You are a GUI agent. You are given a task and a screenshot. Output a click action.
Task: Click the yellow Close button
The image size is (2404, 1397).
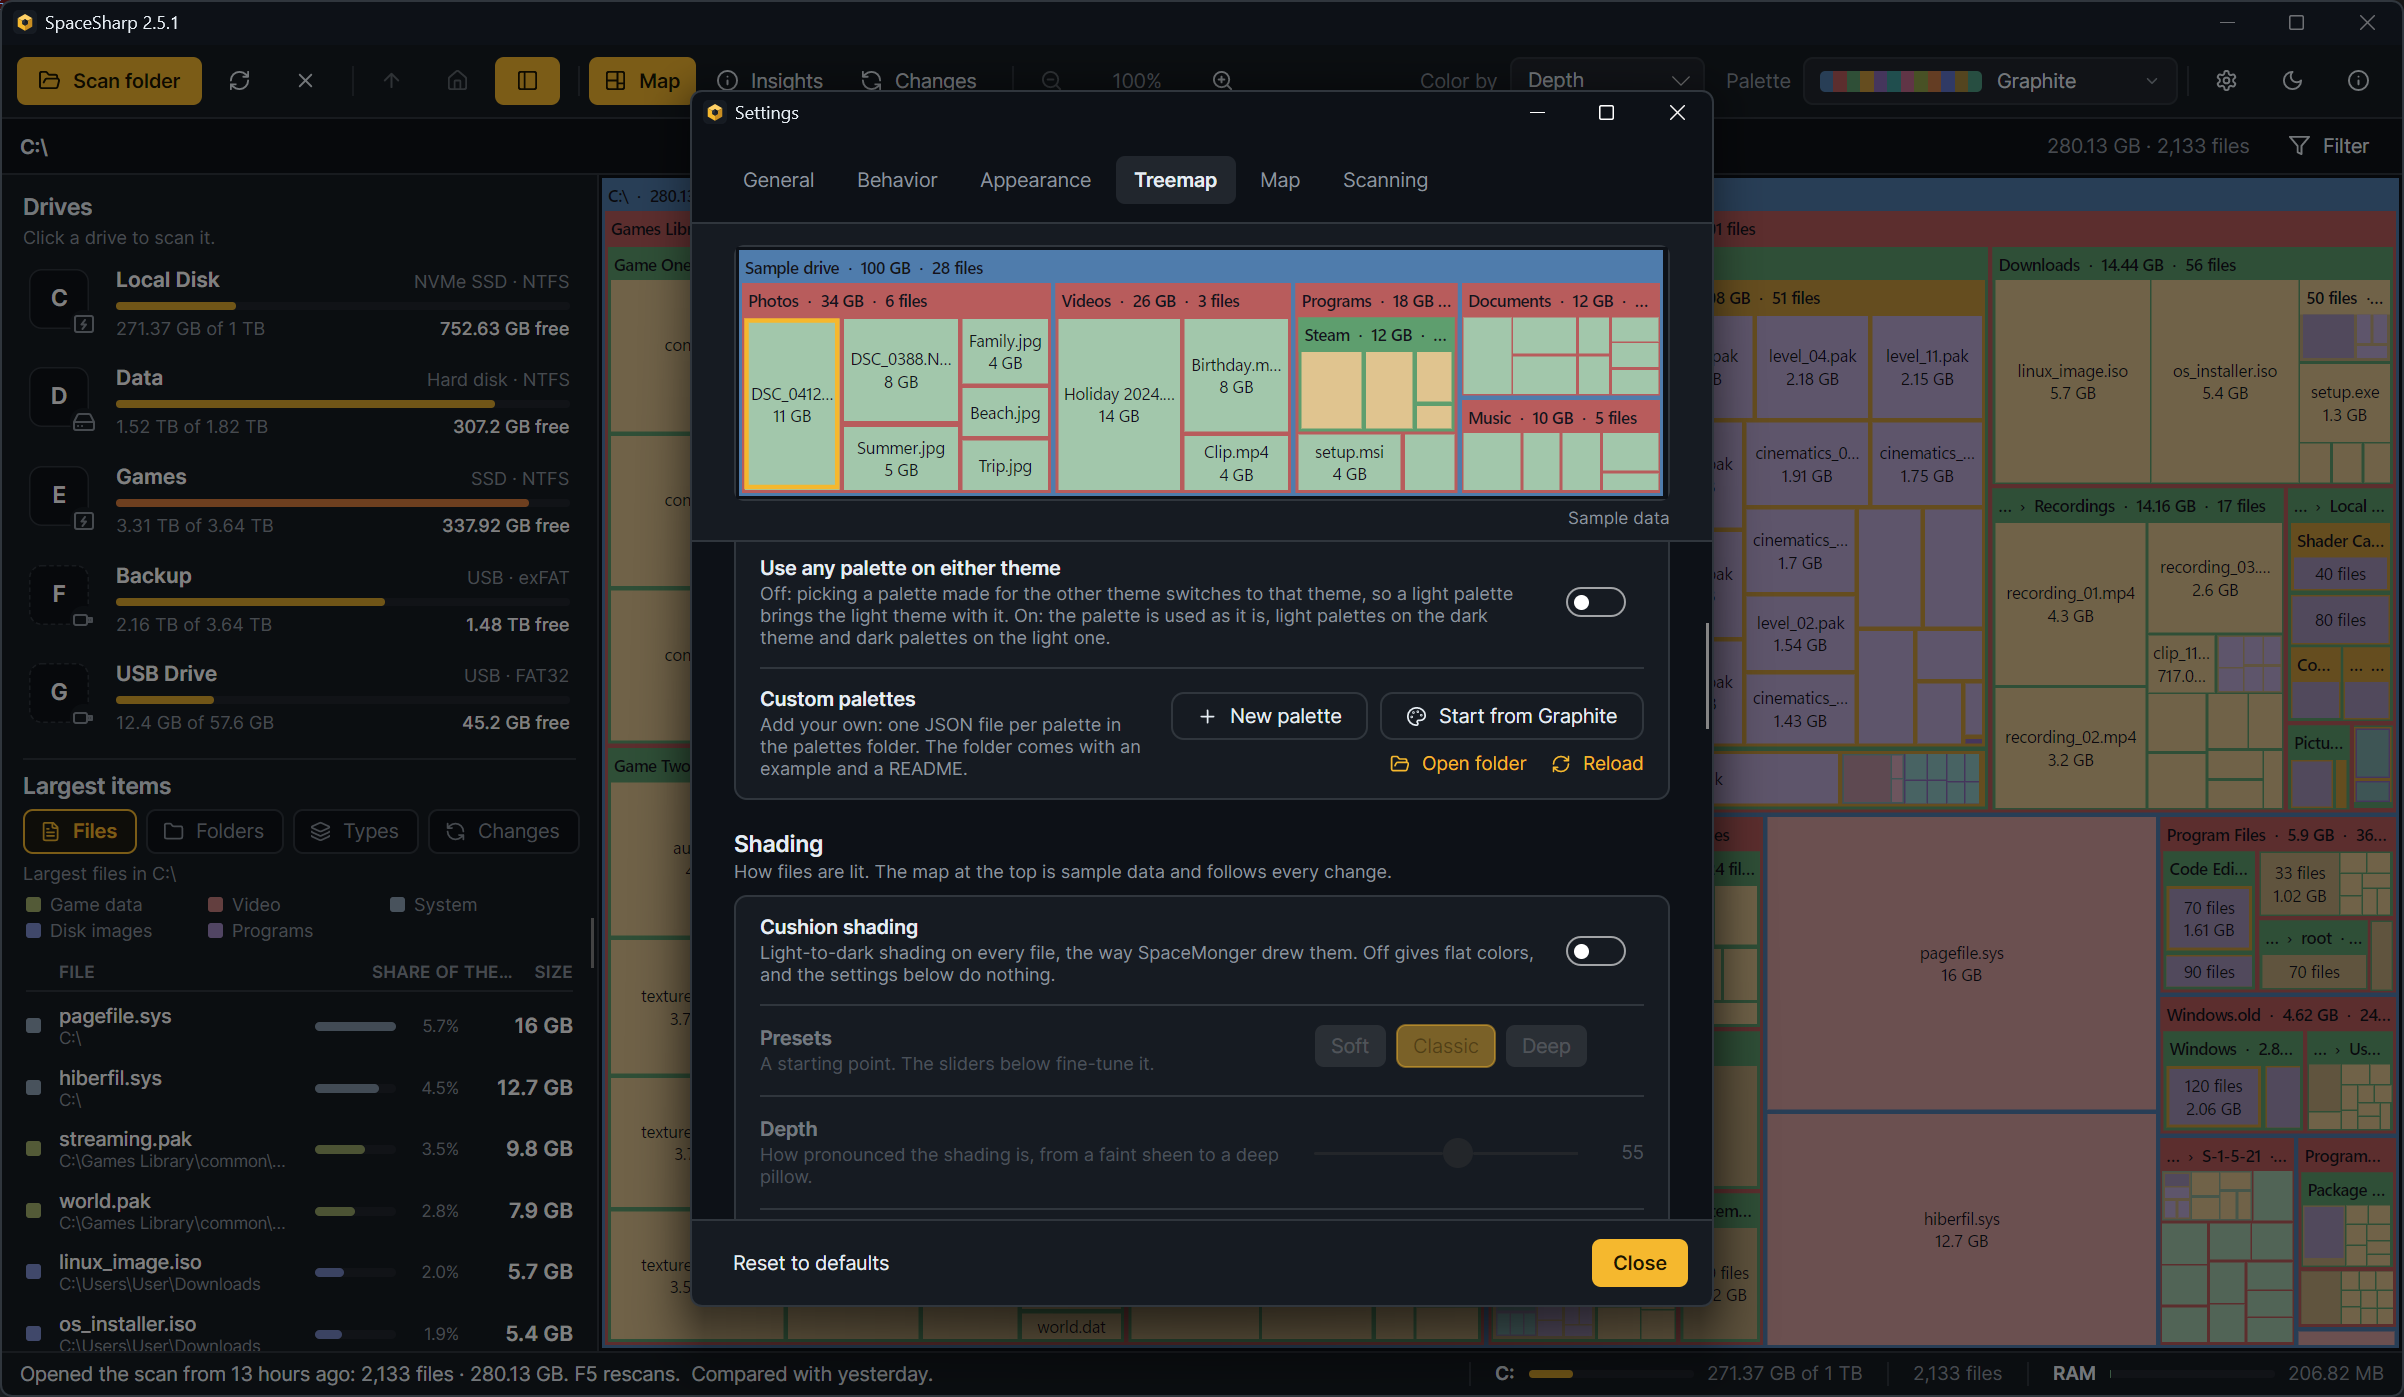(1639, 1263)
